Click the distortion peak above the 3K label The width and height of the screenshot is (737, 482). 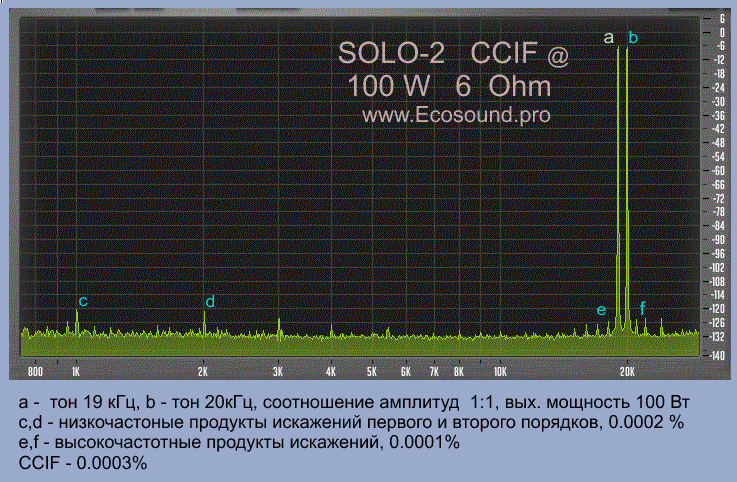pos(279,328)
